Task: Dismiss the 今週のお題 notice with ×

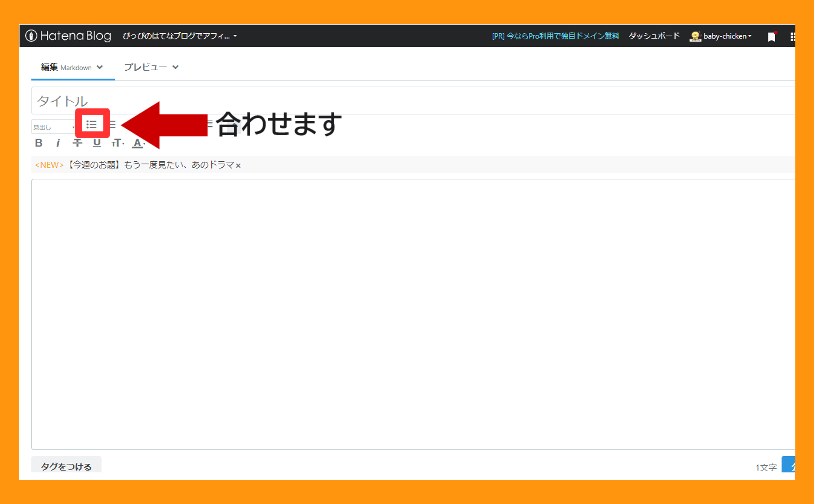Action: pos(238,166)
